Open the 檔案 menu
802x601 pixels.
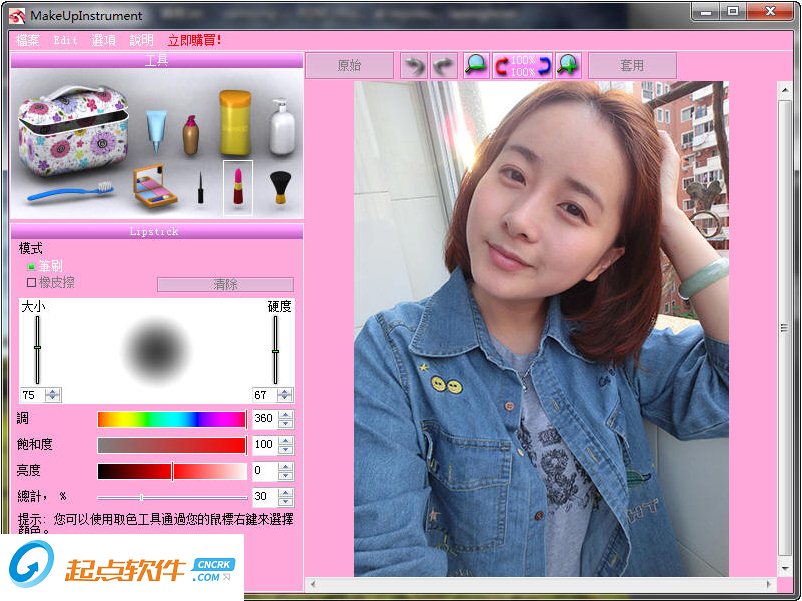click(28, 41)
